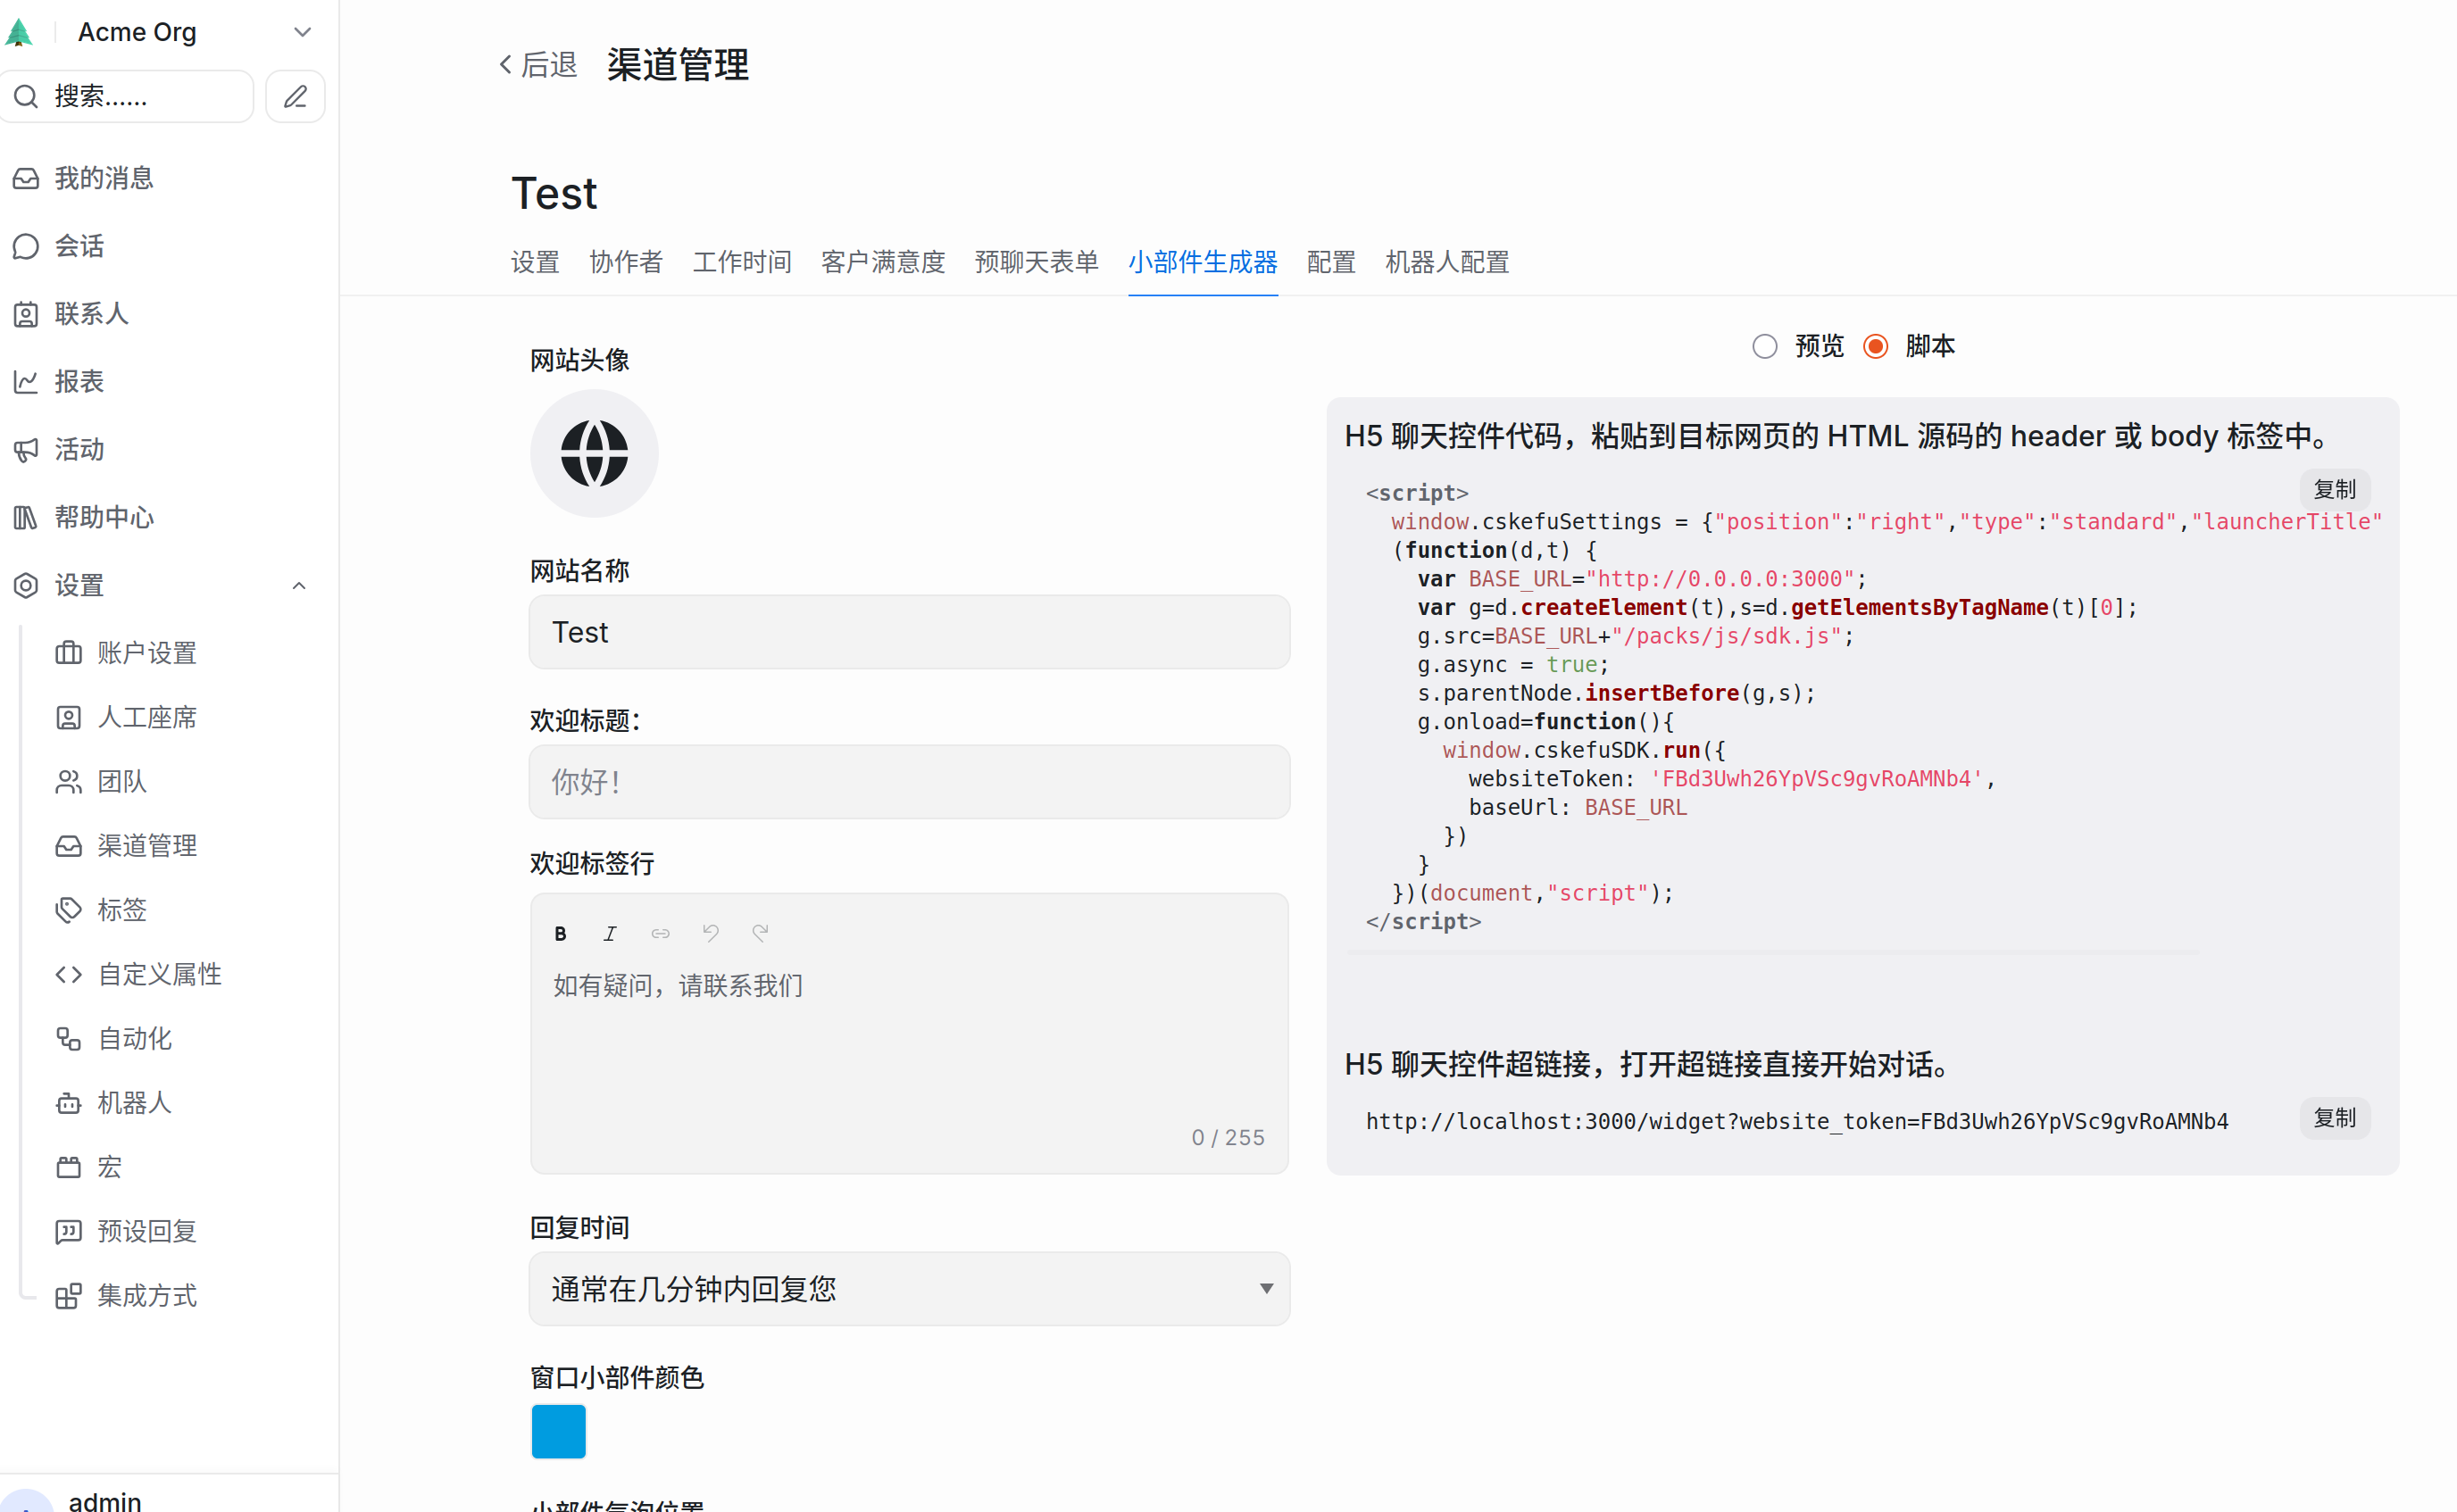The height and width of the screenshot is (1512, 2457).
Task: Select the 脚本 script radio button
Action: (x=1875, y=346)
